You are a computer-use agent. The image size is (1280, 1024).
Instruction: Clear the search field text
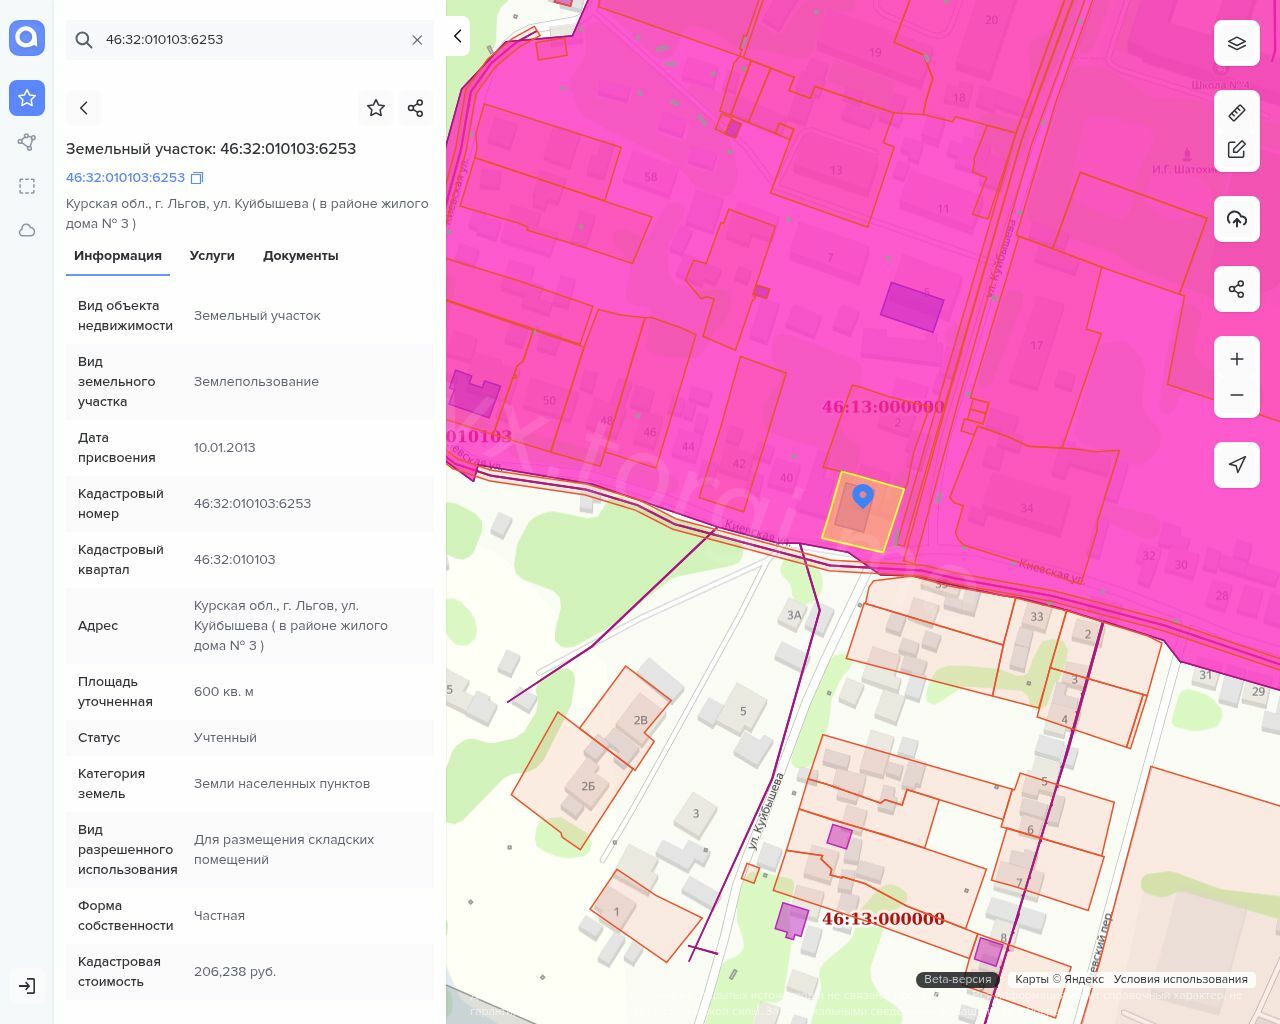click(417, 40)
